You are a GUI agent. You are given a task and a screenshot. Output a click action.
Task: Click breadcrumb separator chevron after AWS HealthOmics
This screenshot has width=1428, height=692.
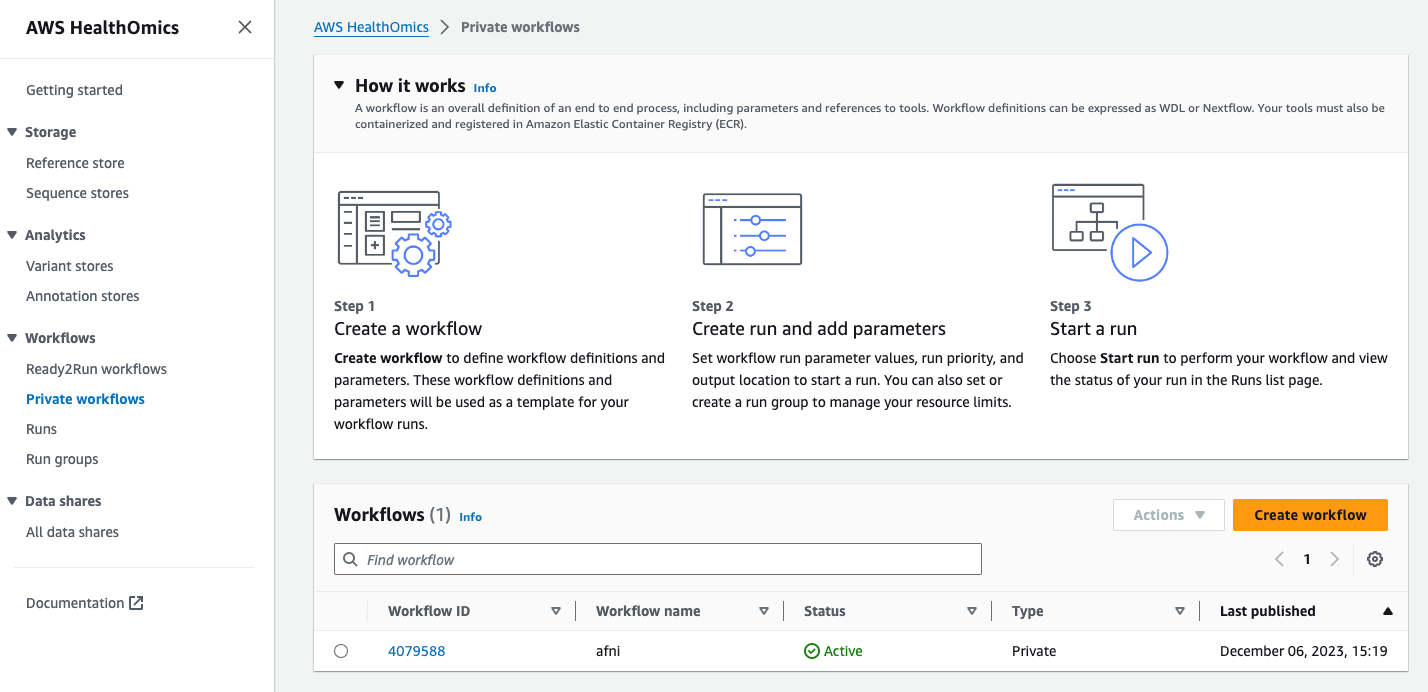(x=445, y=27)
